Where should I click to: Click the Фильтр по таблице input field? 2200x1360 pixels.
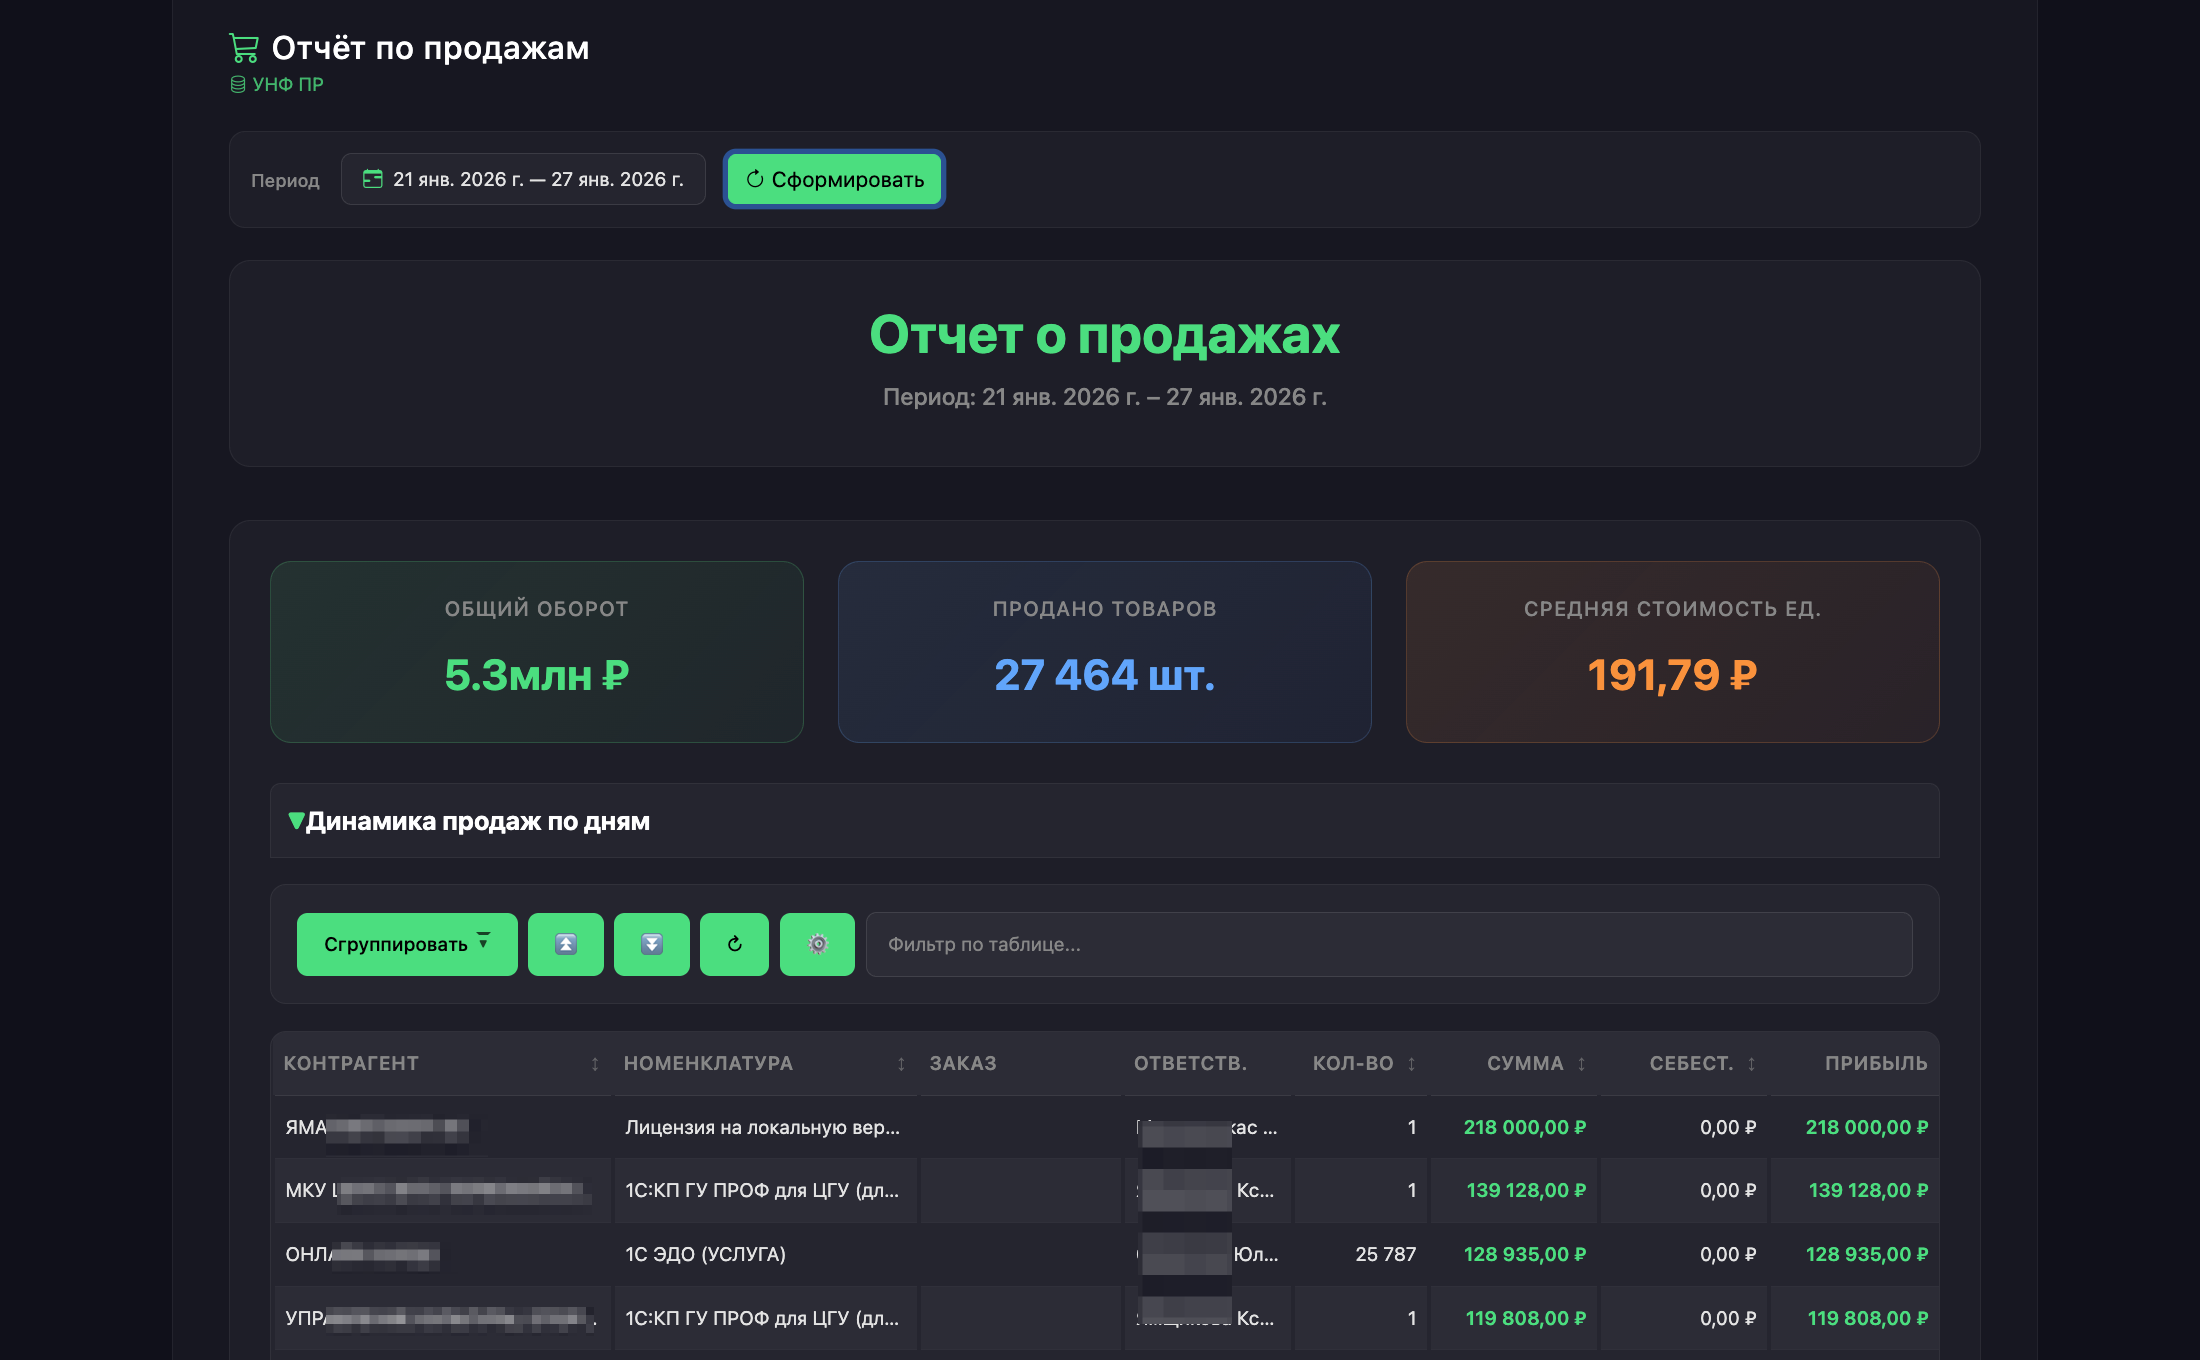[1390, 944]
